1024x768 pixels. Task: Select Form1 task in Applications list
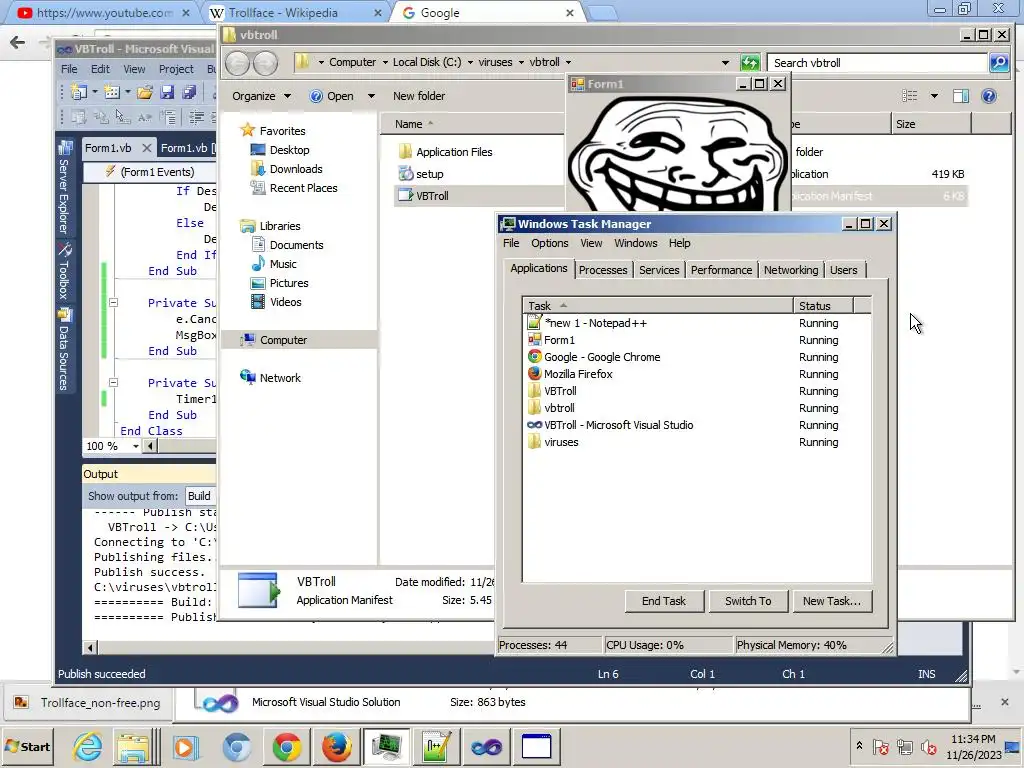point(696,340)
